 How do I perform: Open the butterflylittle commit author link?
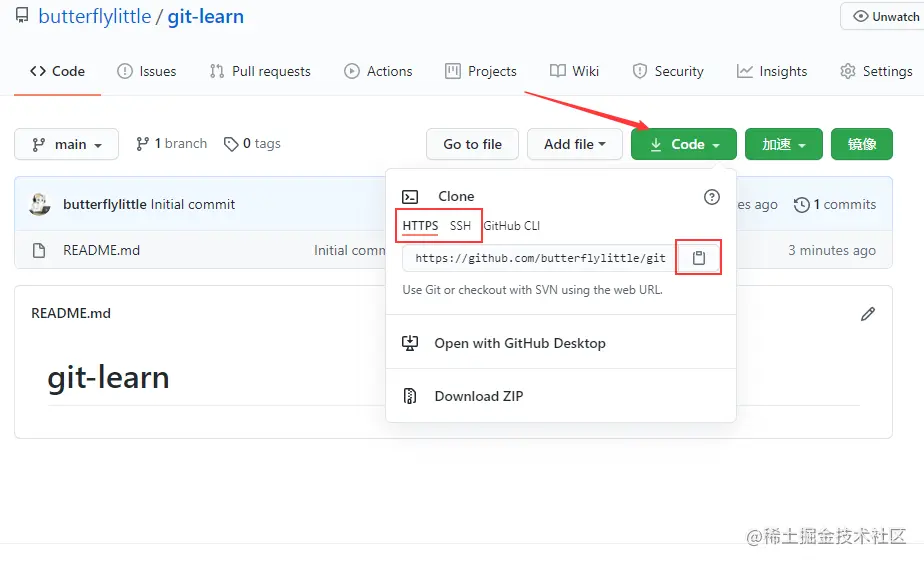tap(105, 205)
